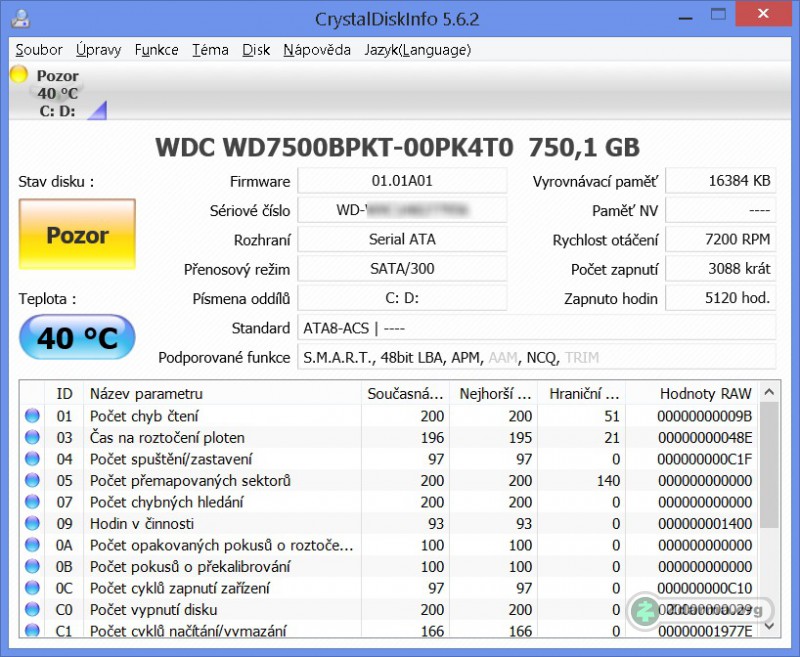Select the row Počet chyb čtení
The width and height of the screenshot is (800, 657).
(x=389, y=416)
